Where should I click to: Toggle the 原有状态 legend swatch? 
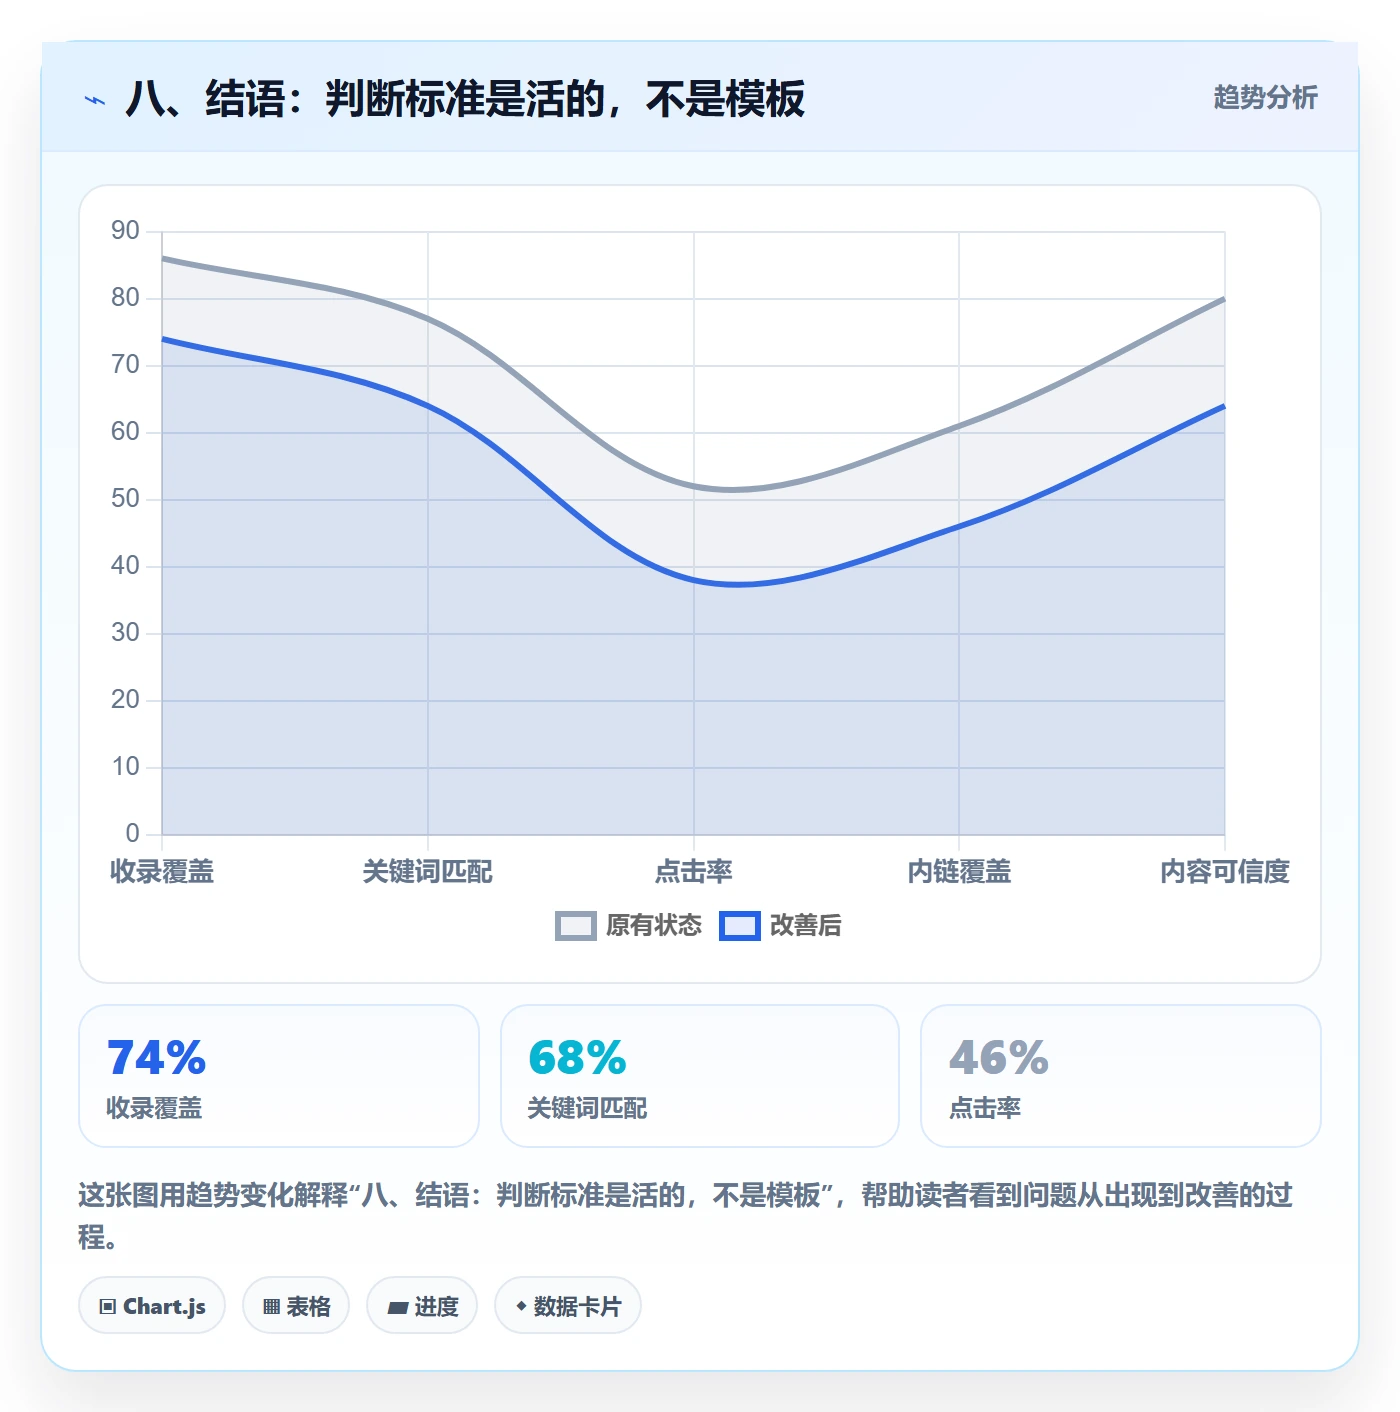(575, 926)
